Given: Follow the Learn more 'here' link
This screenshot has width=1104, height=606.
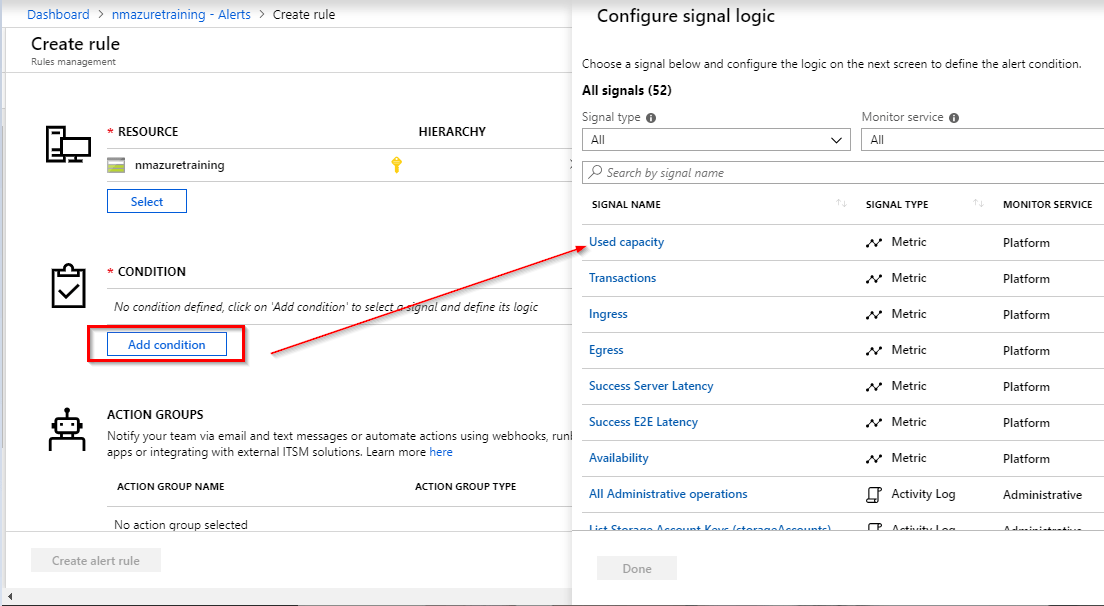Looking at the screenshot, I should (440, 452).
